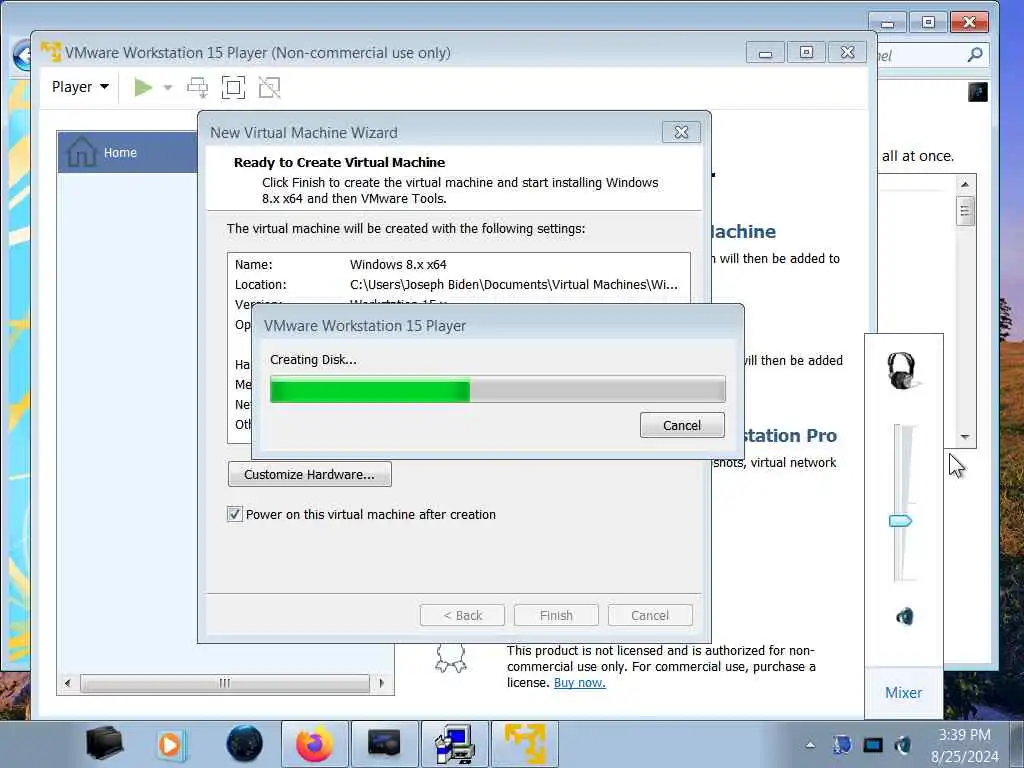Cancel the Creating Disk progress dialog
This screenshot has height=768, width=1024.
682,425
